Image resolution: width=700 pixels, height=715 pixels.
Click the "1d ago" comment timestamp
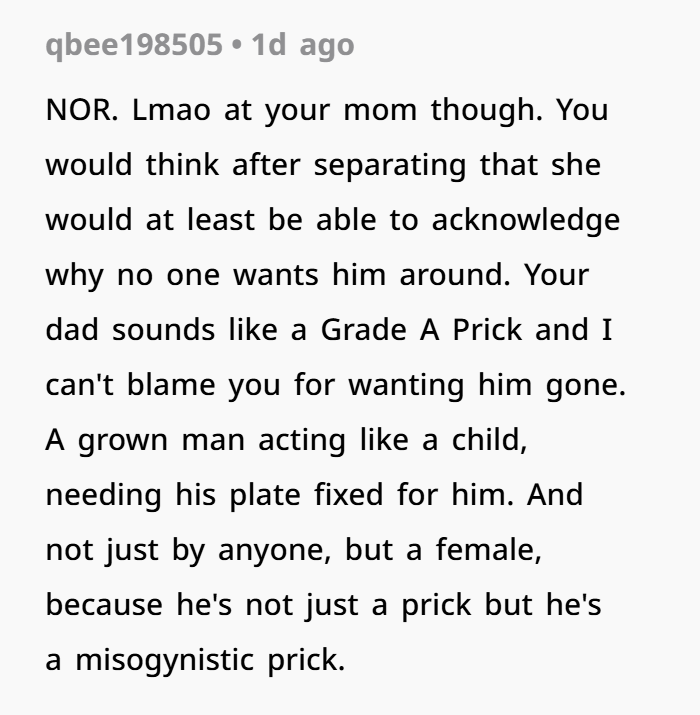tap(303, 46)
